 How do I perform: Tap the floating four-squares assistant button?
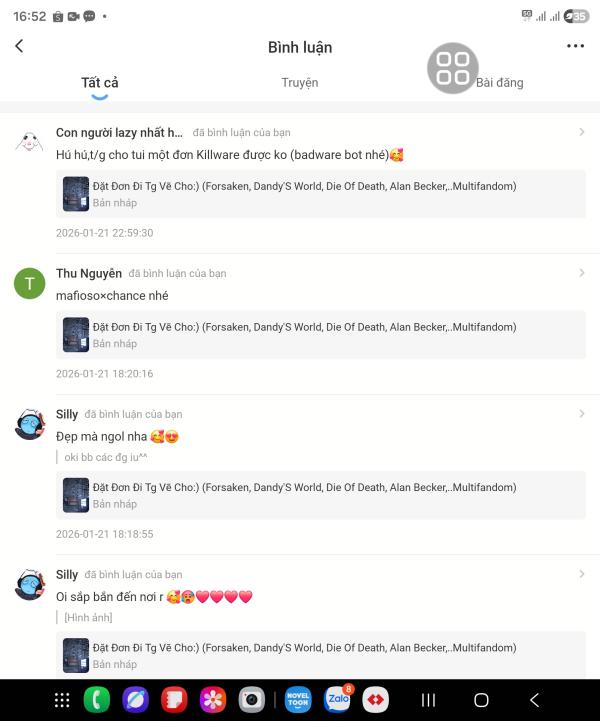pyautogui.click(x=453, y=68)
